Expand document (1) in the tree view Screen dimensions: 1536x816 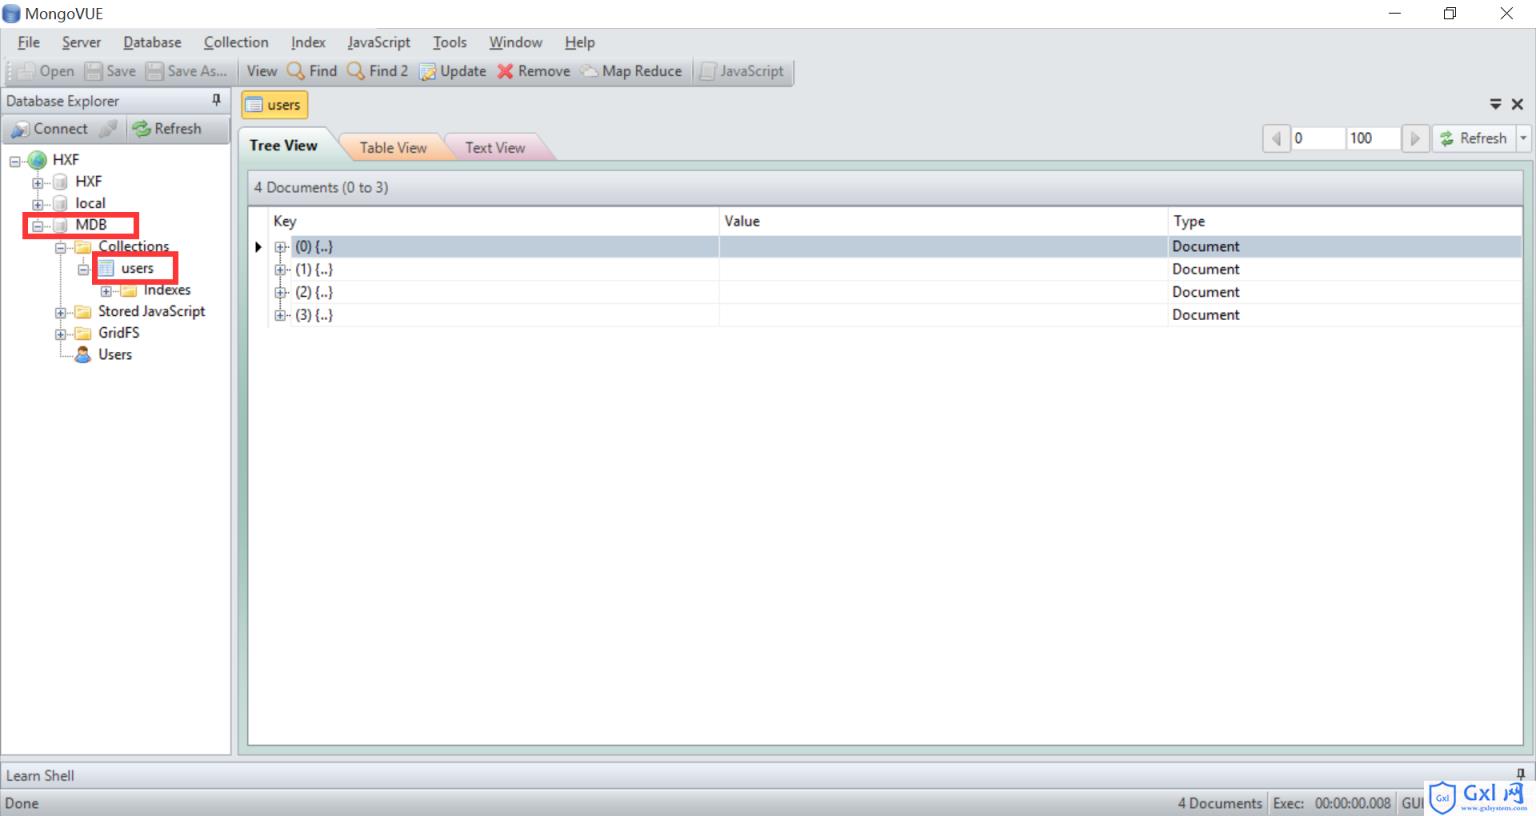click(281, 270)
